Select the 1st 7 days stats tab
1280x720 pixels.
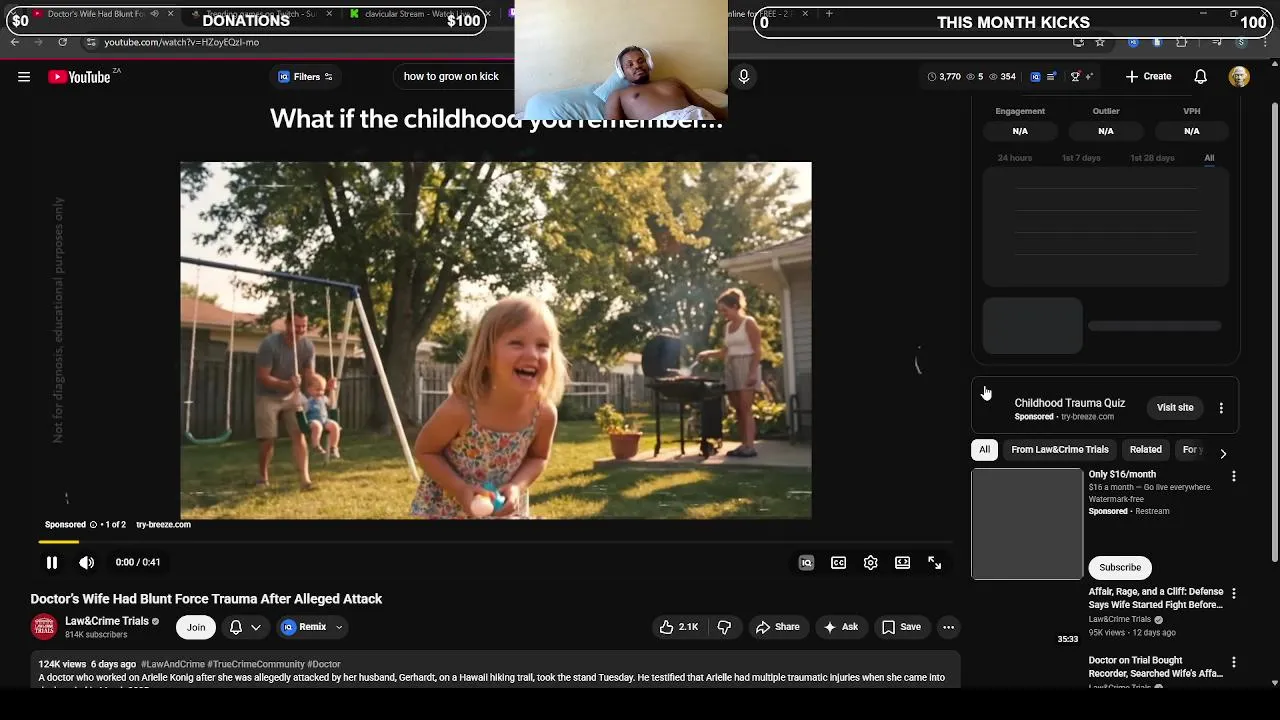pos(1081,158)
